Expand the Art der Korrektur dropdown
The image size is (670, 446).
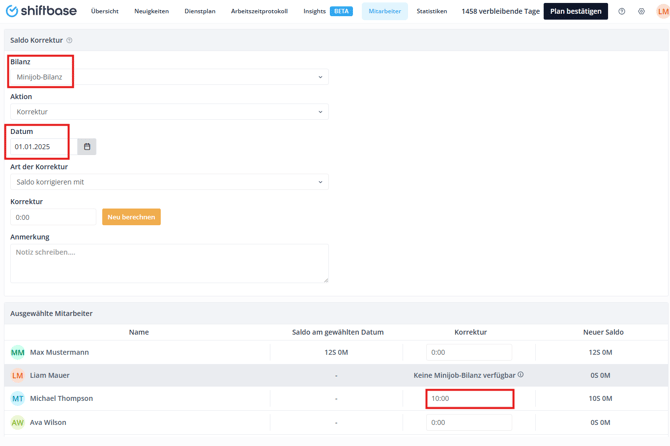coord(169,182)
